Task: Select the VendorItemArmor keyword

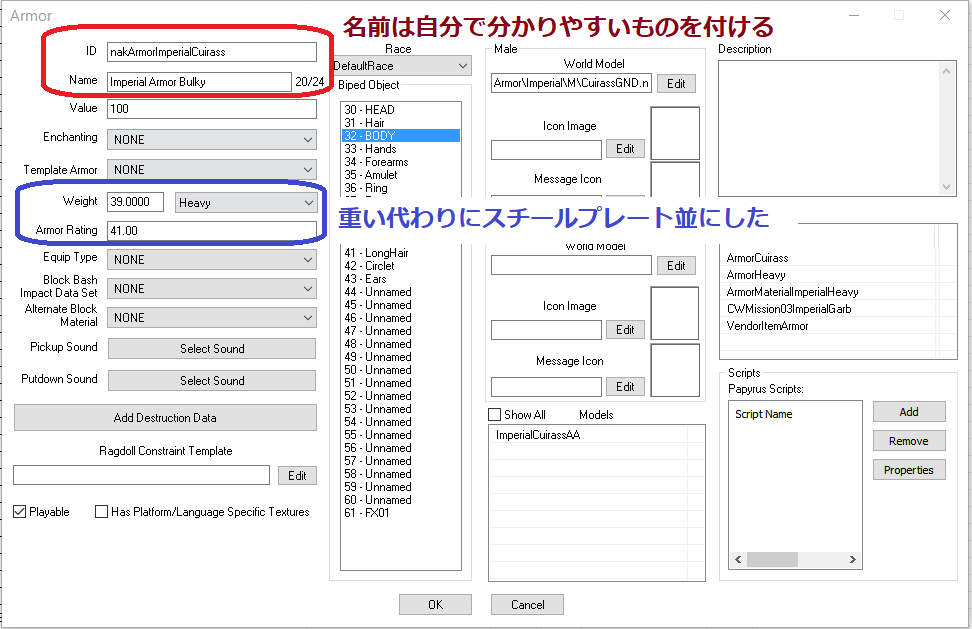Action: [767, 326]
